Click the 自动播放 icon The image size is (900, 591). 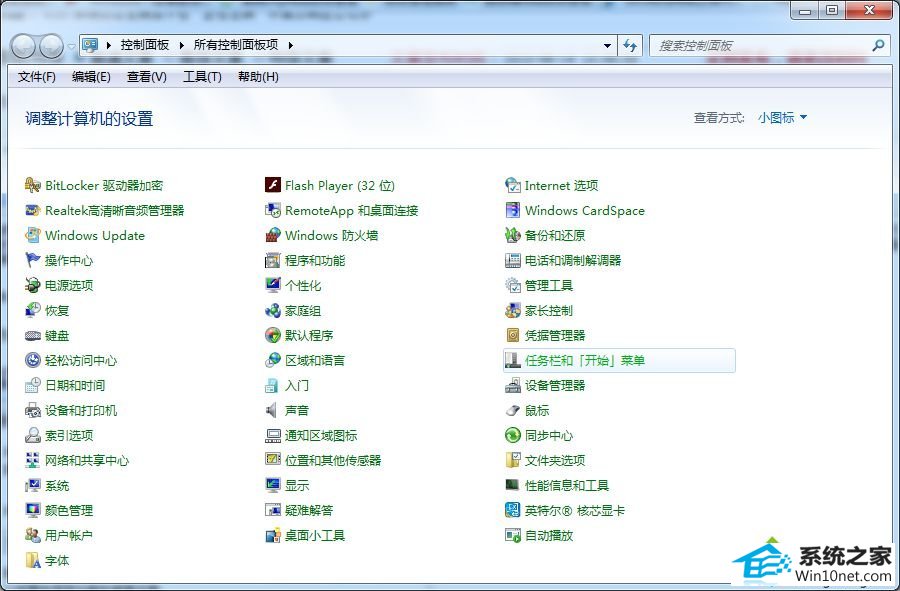[x=513, y=535]
